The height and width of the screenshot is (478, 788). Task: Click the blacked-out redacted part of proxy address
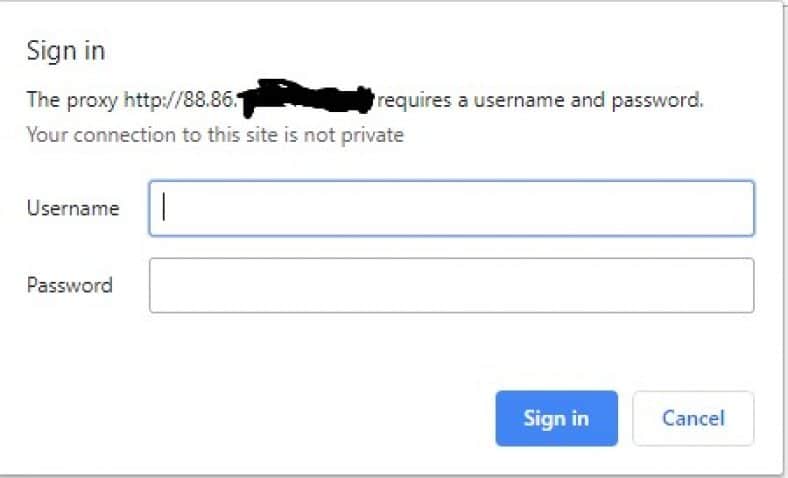click(x=307, y=97)
